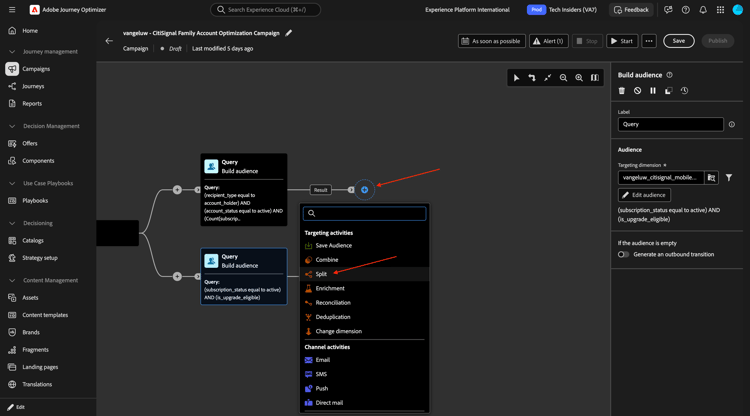Click the Label info icon
Image resolution: width=750 pixels, height=416 pixels.
pyautogui.click(x=731, y=124)
